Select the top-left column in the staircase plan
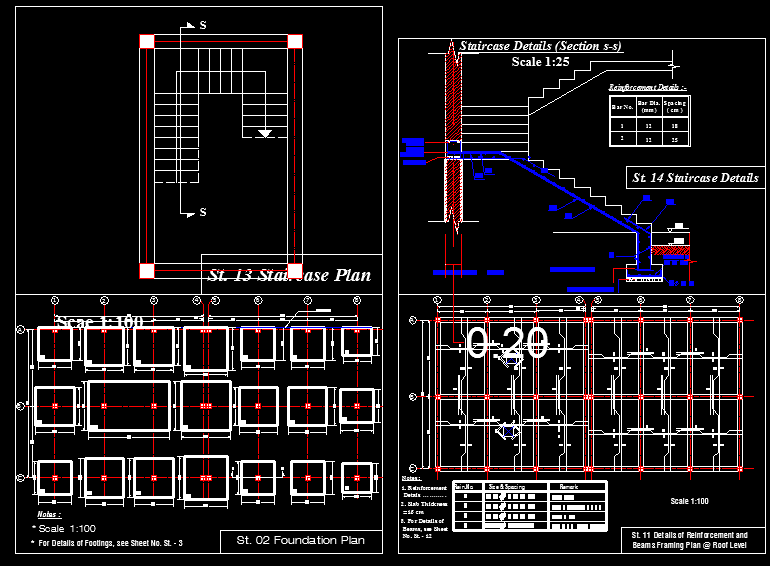This screenshot has height=566, width=770. click(x=147, y=41)
